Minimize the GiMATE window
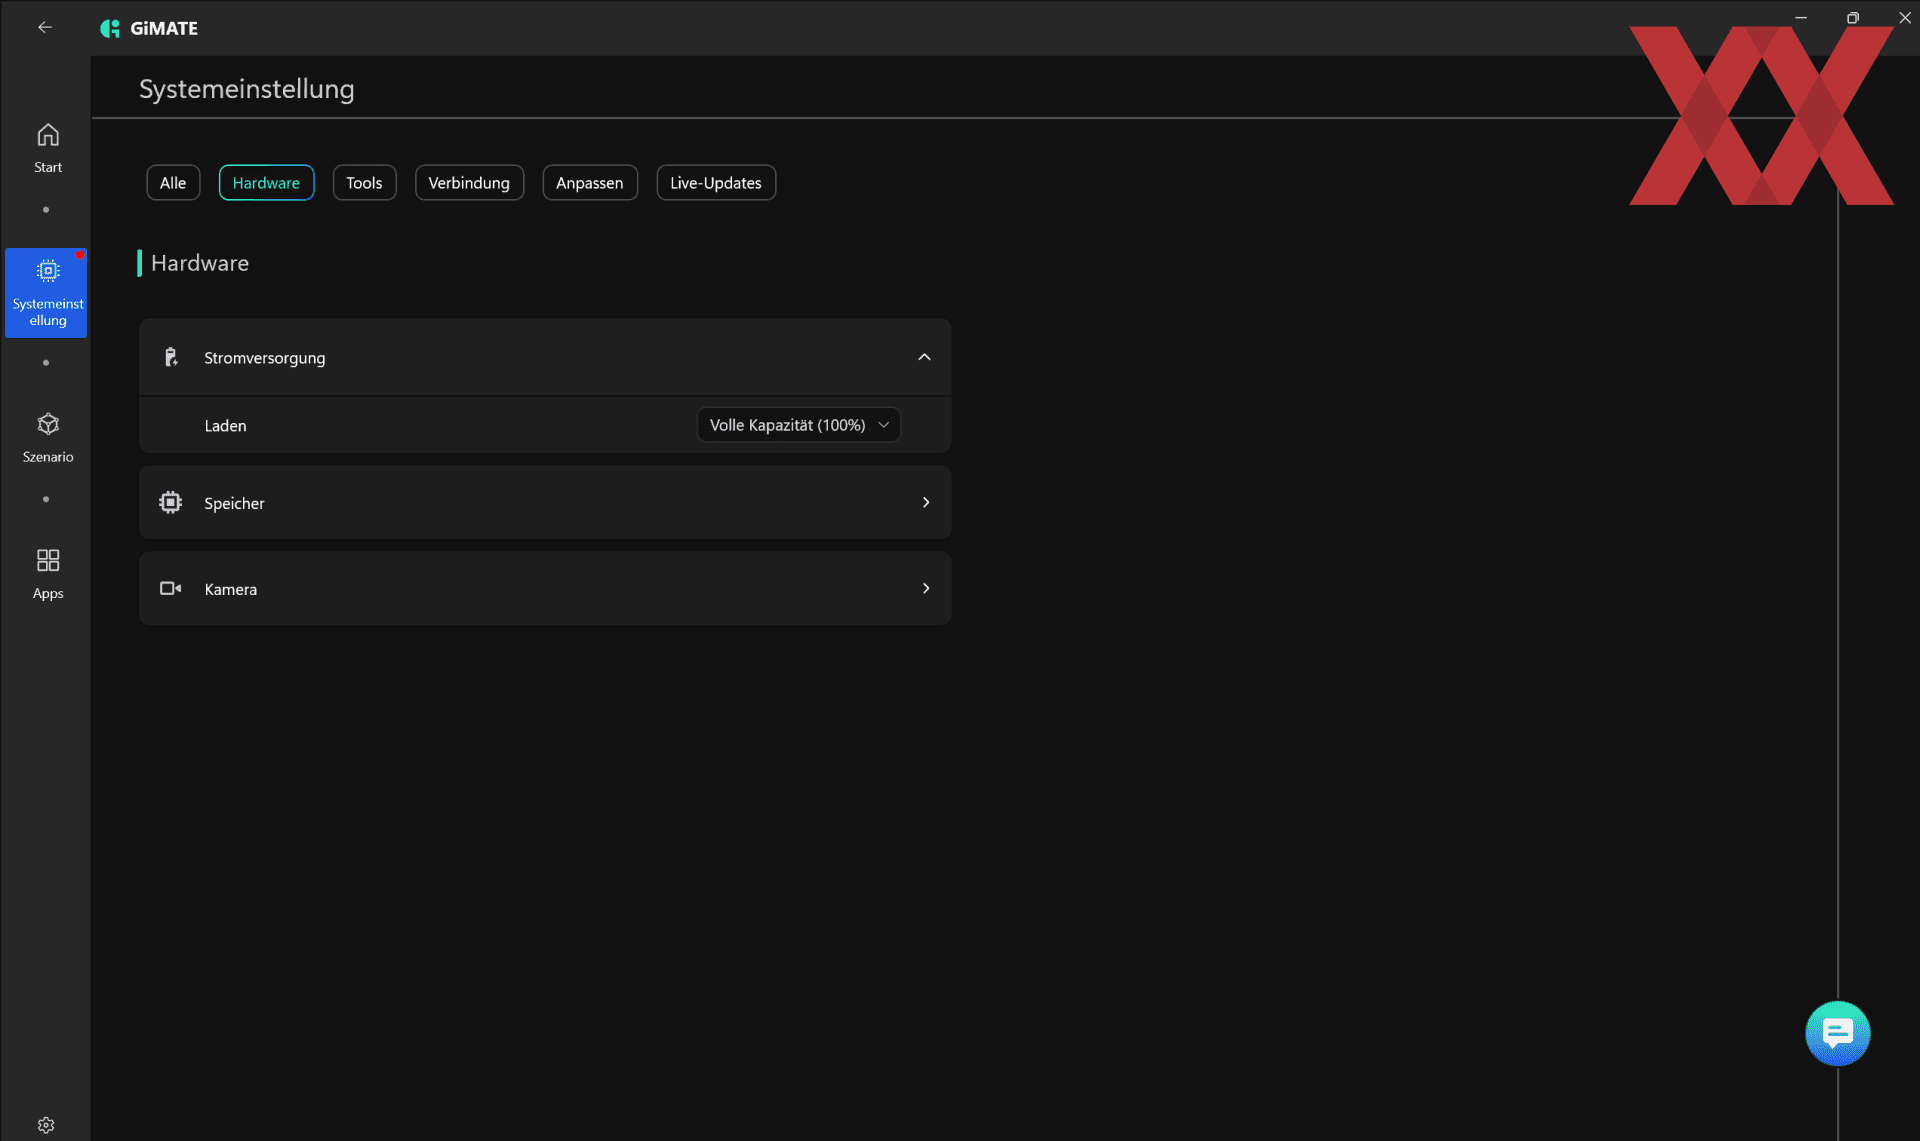This screenshot has width=1920, height=1141. tap(1800, 17)
